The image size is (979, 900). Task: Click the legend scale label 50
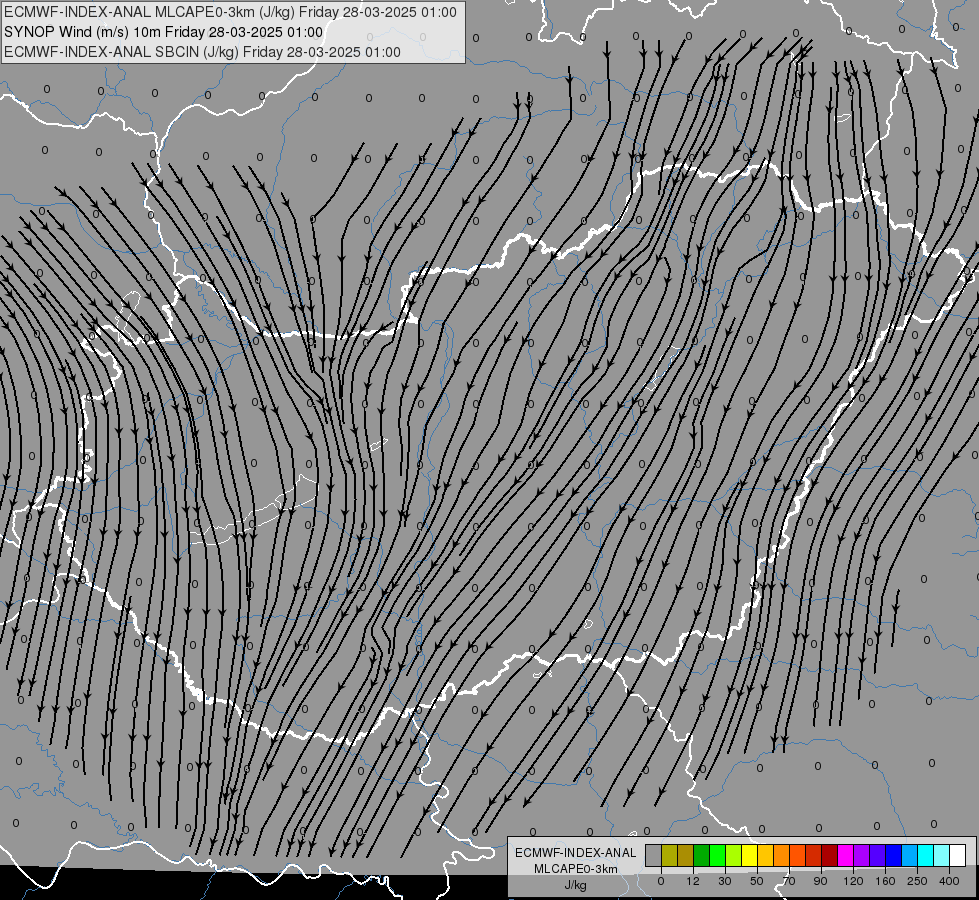757,881
